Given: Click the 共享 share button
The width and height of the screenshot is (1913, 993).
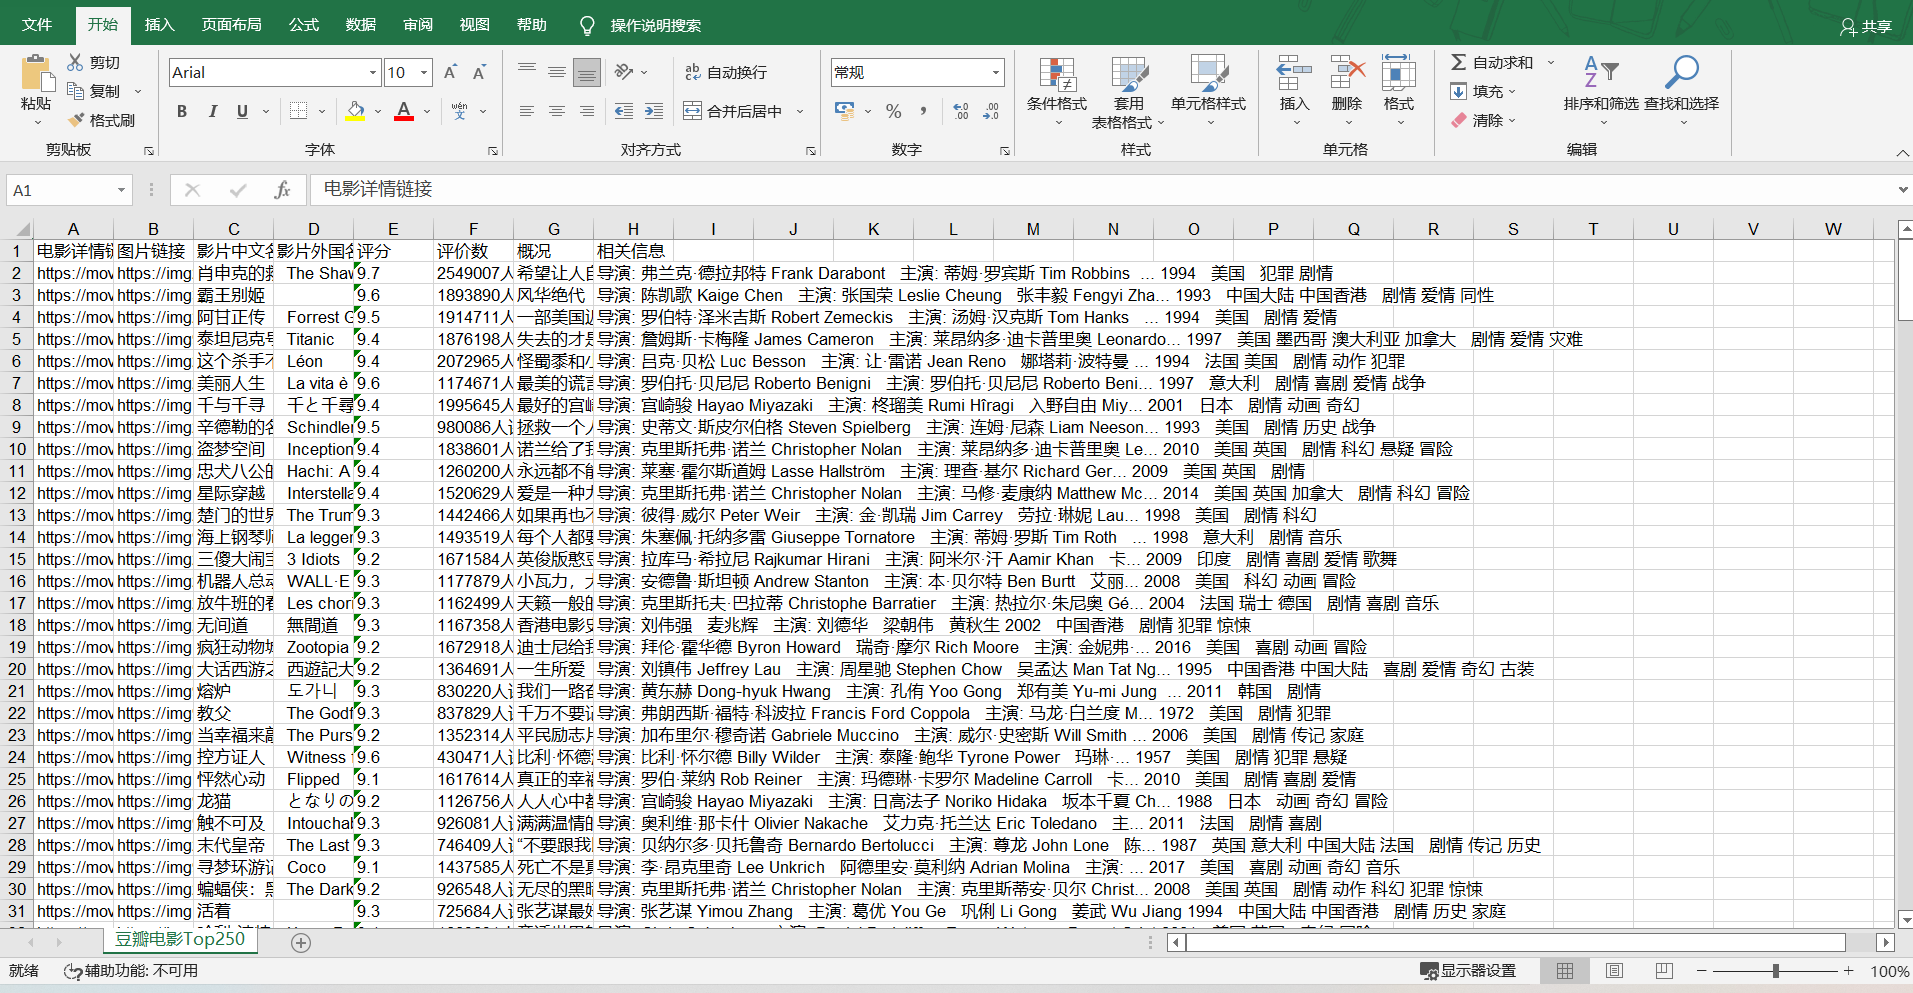Looking at the screenshot, I should [1866, 26].
